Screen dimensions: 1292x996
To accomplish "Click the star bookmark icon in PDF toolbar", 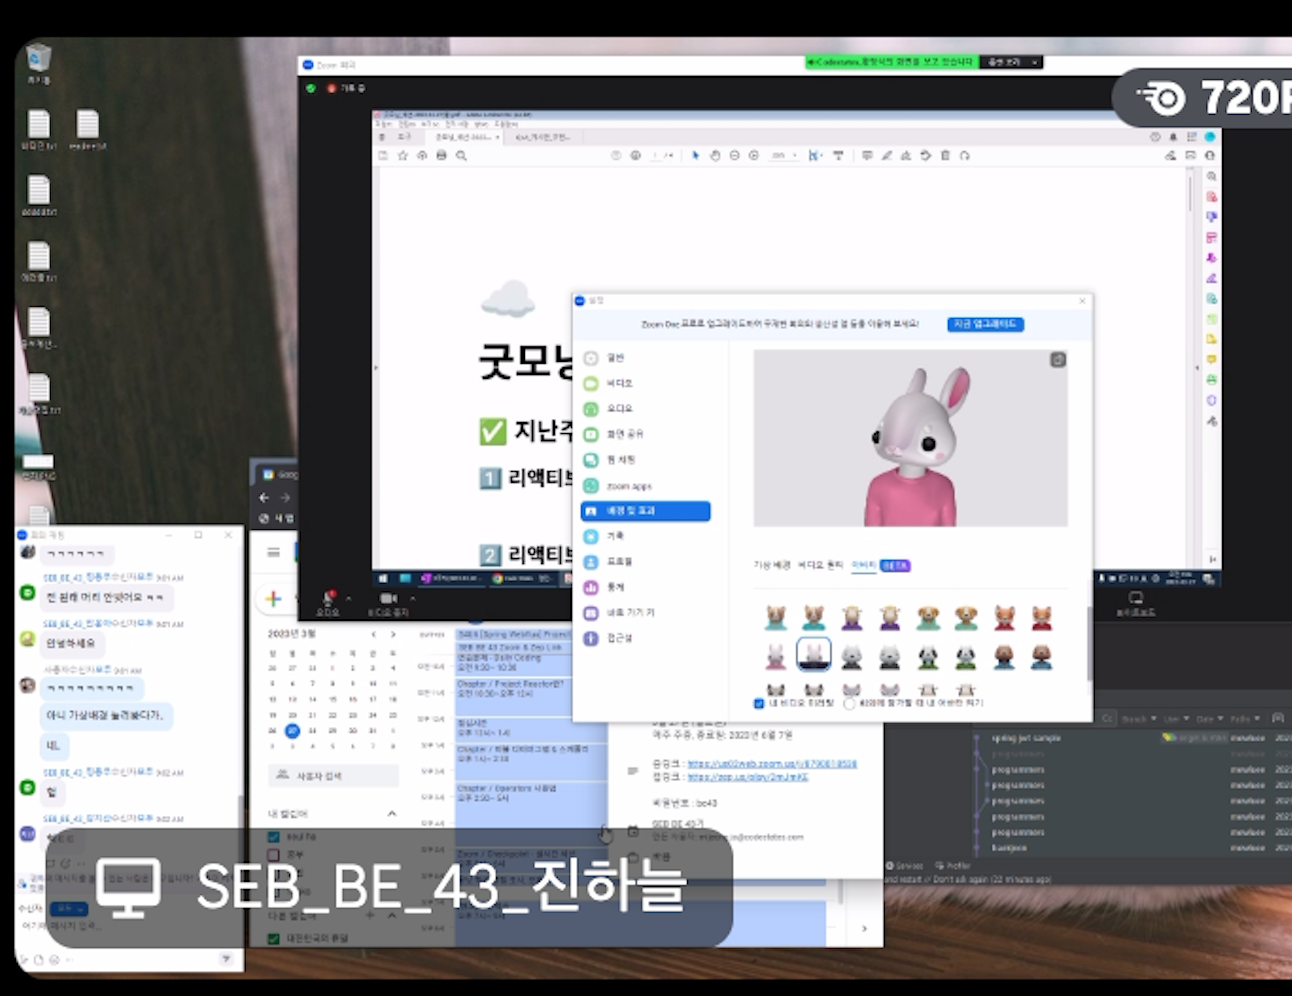I will coord(403,156).
